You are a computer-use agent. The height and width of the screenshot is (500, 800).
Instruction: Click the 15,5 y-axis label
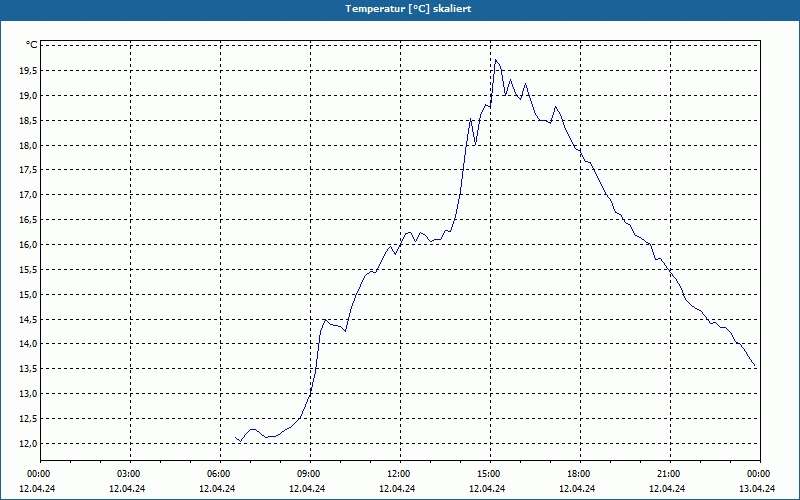[x=28, y=269]
